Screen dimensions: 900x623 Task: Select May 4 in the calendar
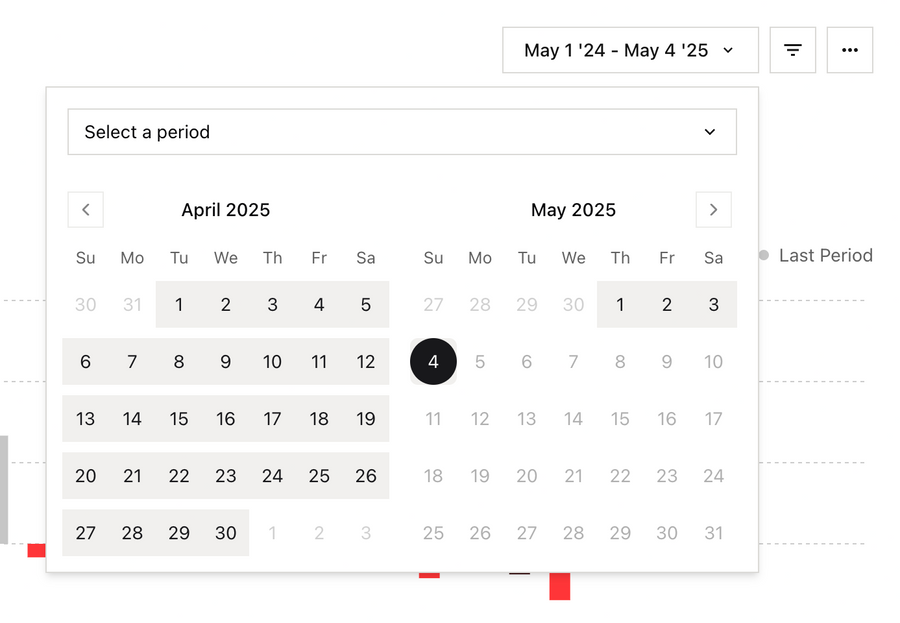[x=433, y=361]
